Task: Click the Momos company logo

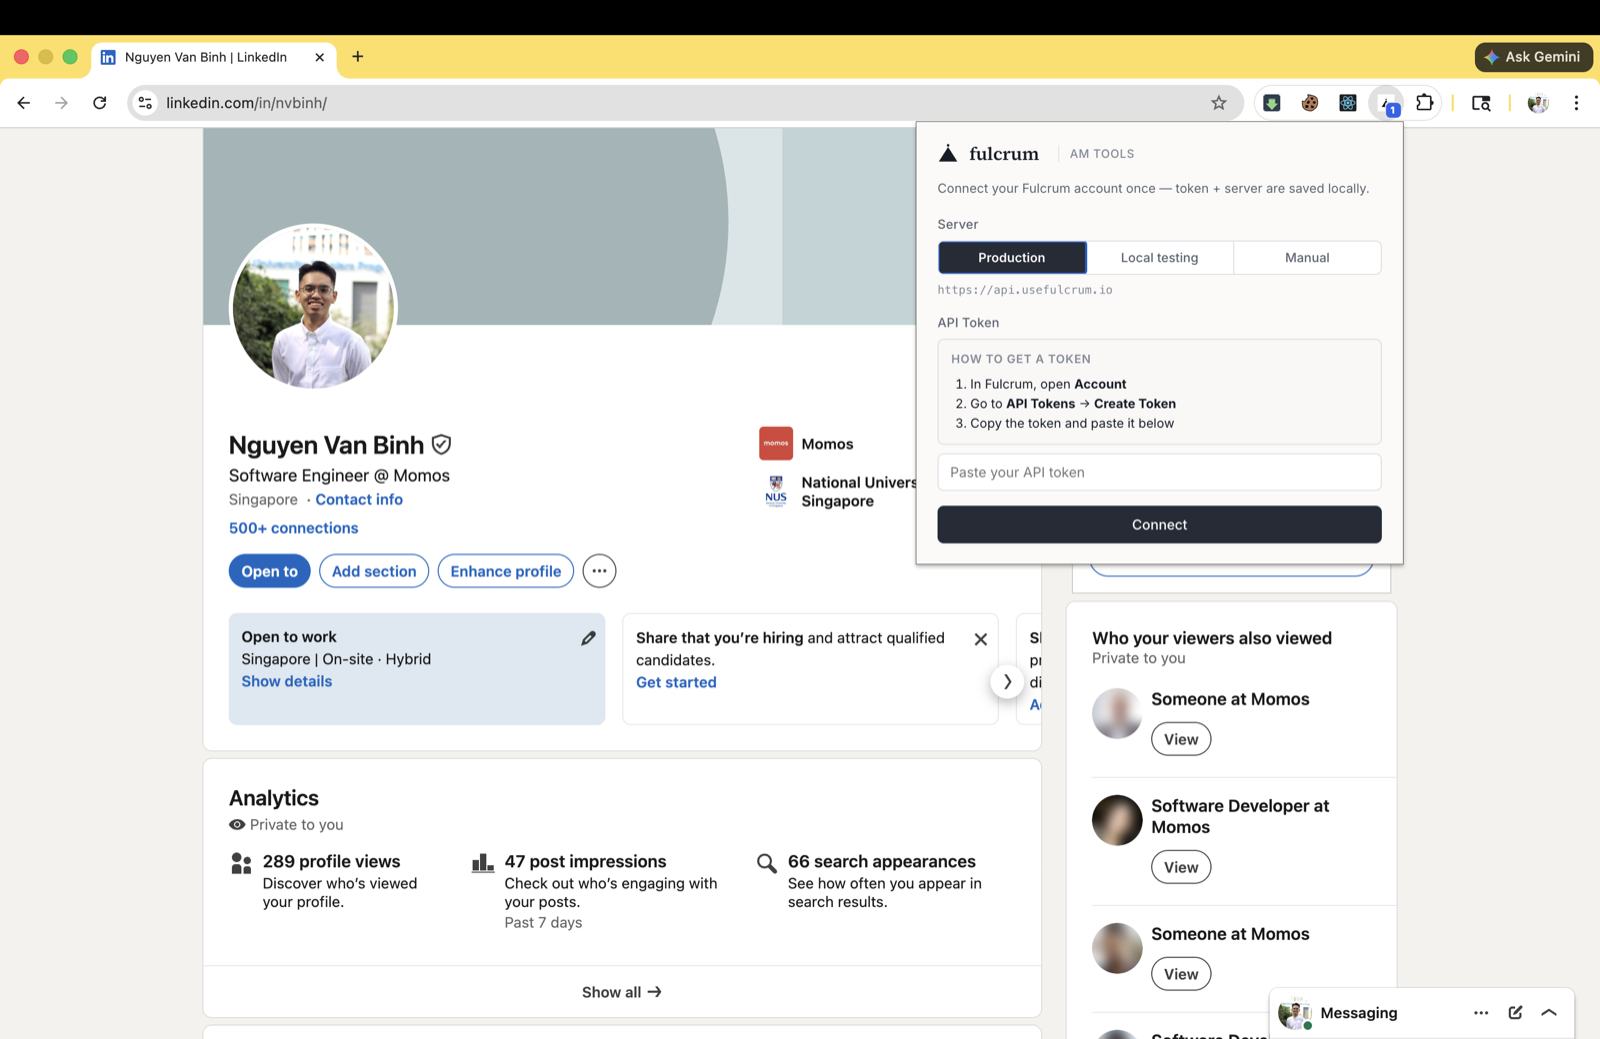Action: click(776, 444)
